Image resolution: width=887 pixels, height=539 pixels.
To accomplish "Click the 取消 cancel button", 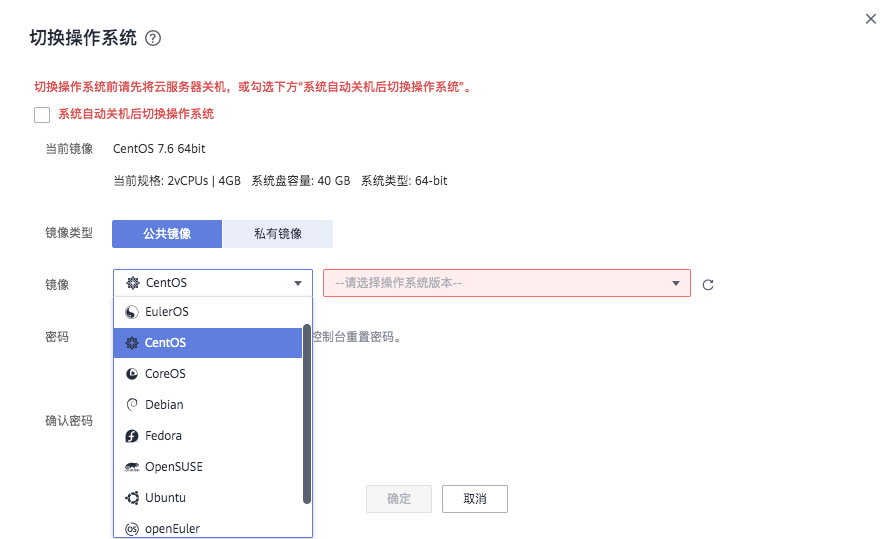I will [475, 499].
